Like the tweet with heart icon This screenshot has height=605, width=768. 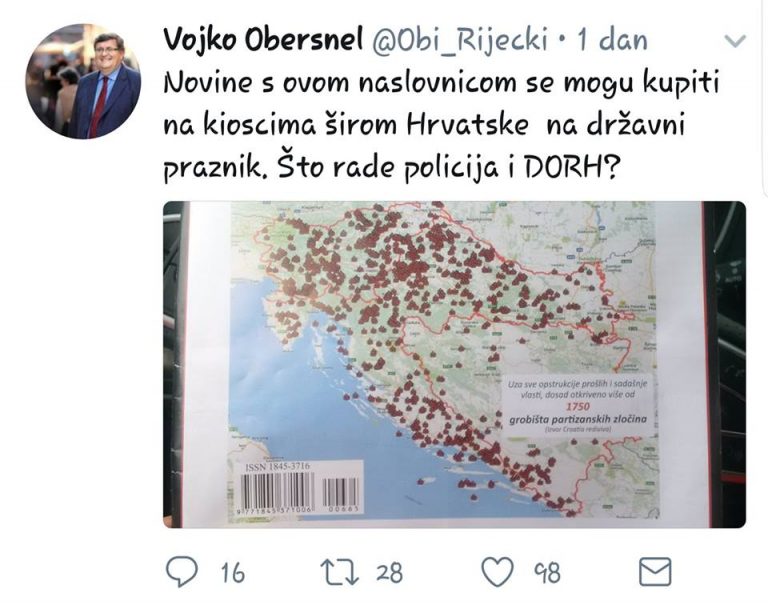(497, 572)
